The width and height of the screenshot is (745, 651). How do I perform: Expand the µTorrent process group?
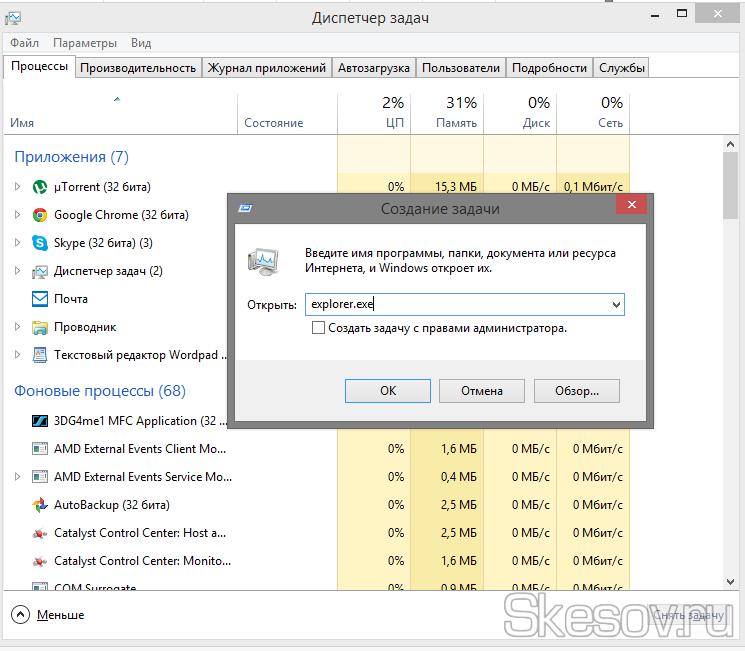click(17, 187)
